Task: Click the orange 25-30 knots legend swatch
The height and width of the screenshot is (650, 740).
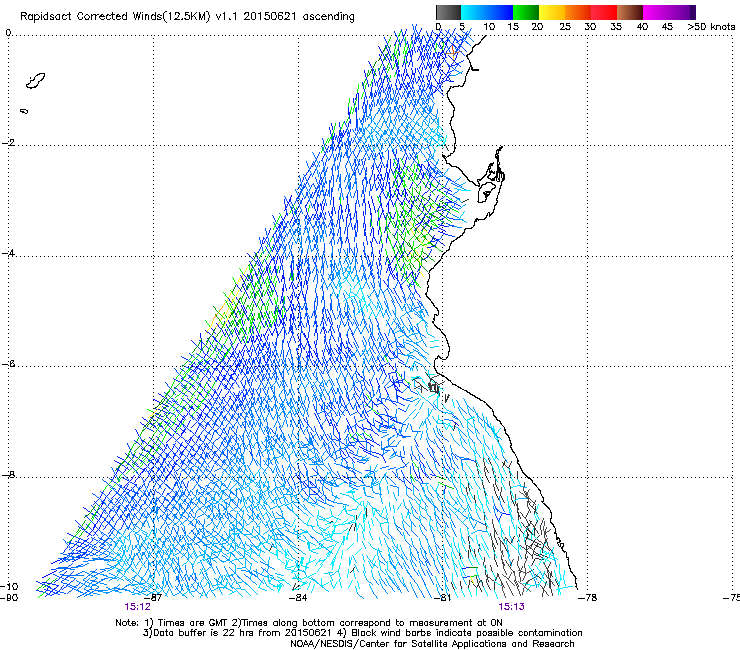Action: (x=578, y=12)
